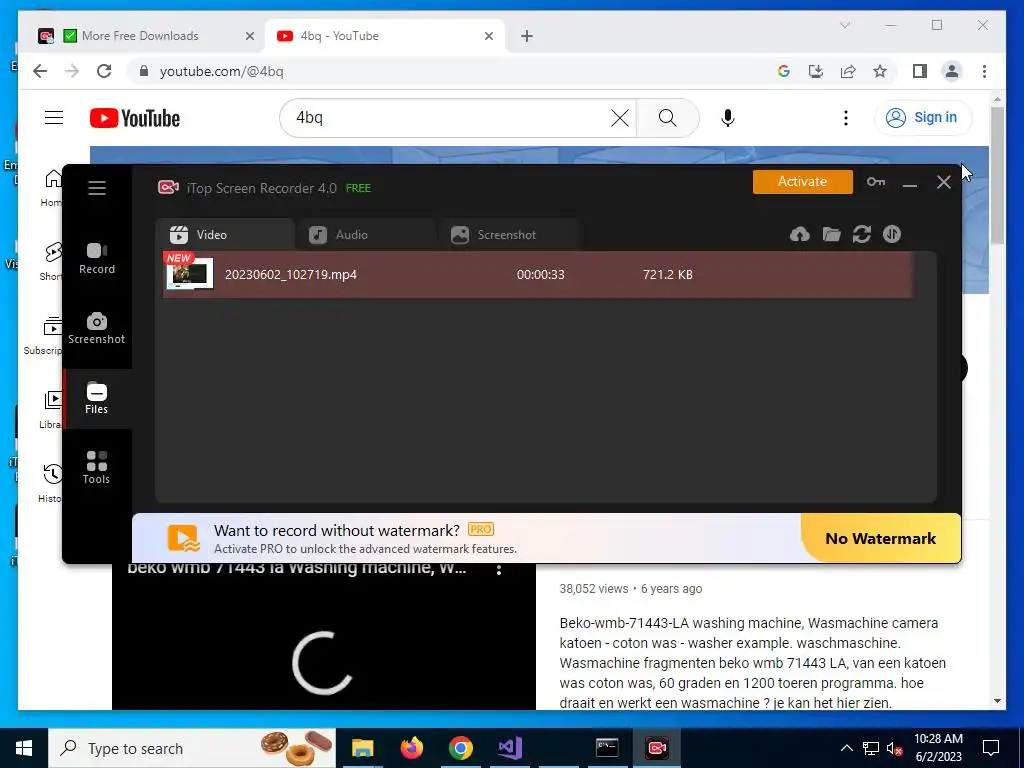Open YouTube guide hamburger menu in Chrome
This screenshot has width=1024, height=768.
[x=54, y=118]
